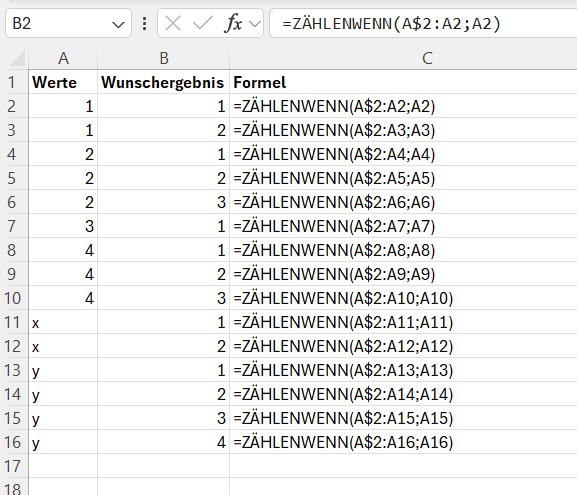Select cell A16 containing y
577x495 pixels.
pyautogui.click(x=63, y=442)
